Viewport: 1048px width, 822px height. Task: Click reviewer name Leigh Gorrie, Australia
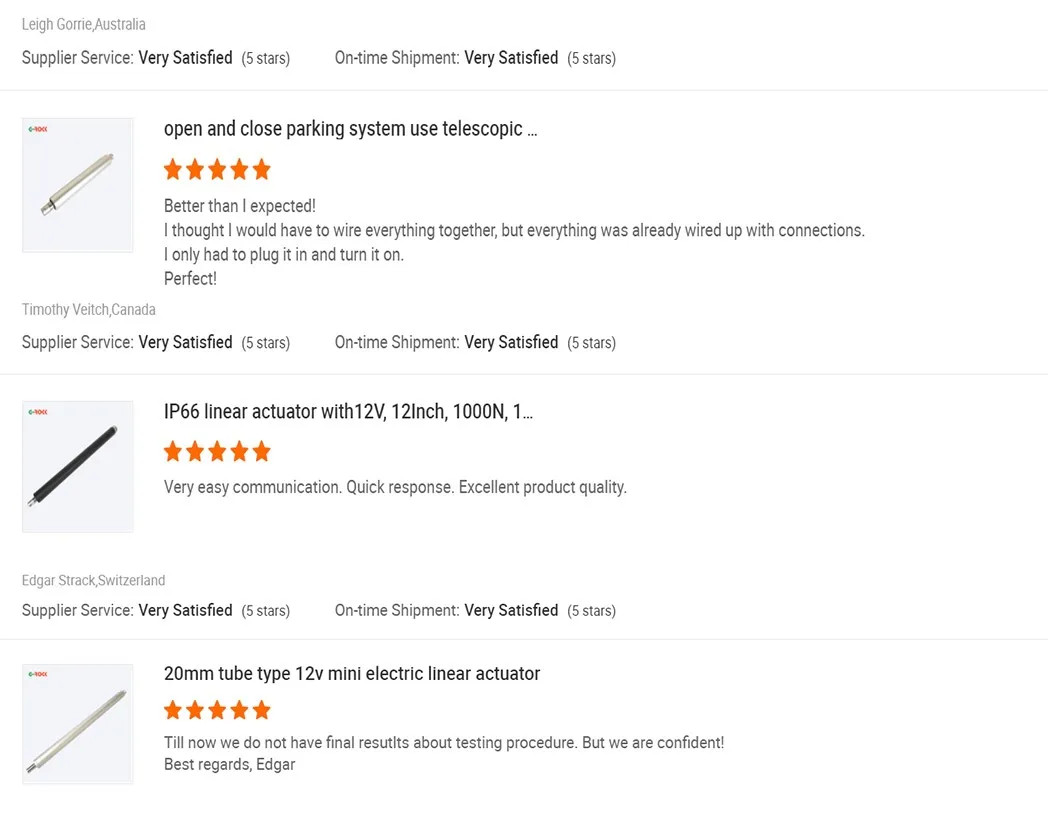[x=84, y=24]
